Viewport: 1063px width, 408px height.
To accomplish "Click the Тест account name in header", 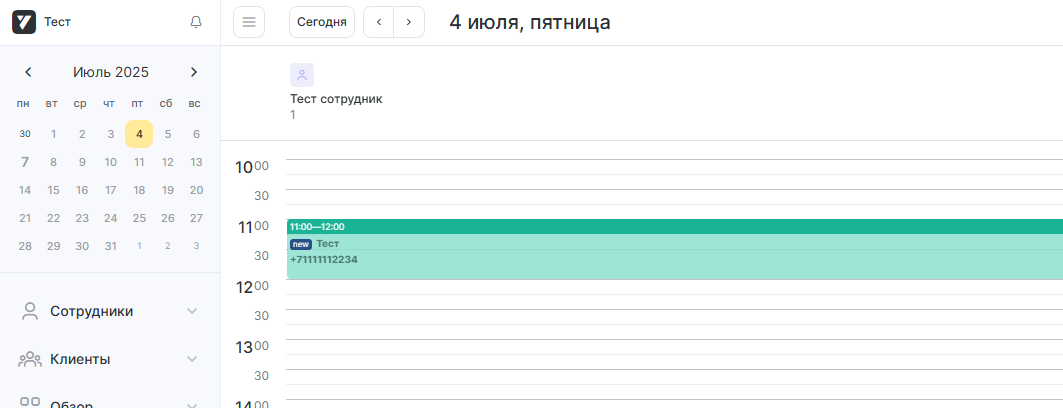I will 58,22.
